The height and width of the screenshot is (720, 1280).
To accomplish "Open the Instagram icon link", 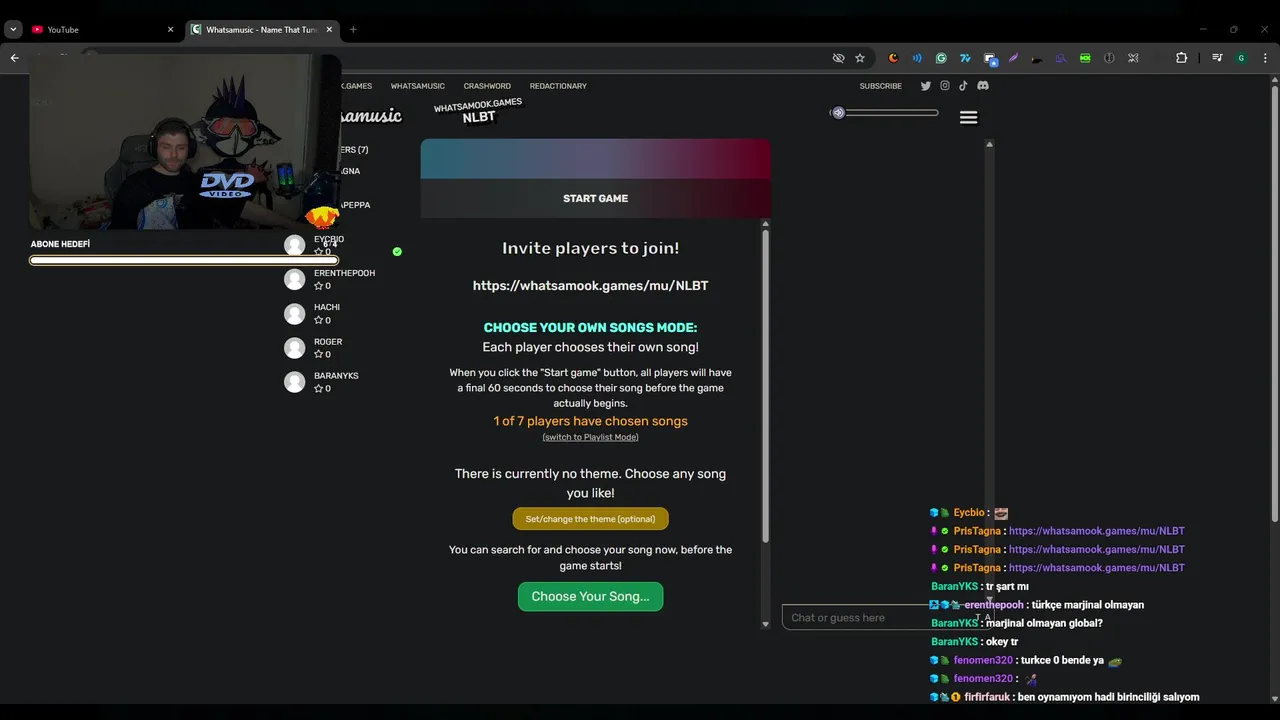I will pyautogui.click(x=945, y=86).
